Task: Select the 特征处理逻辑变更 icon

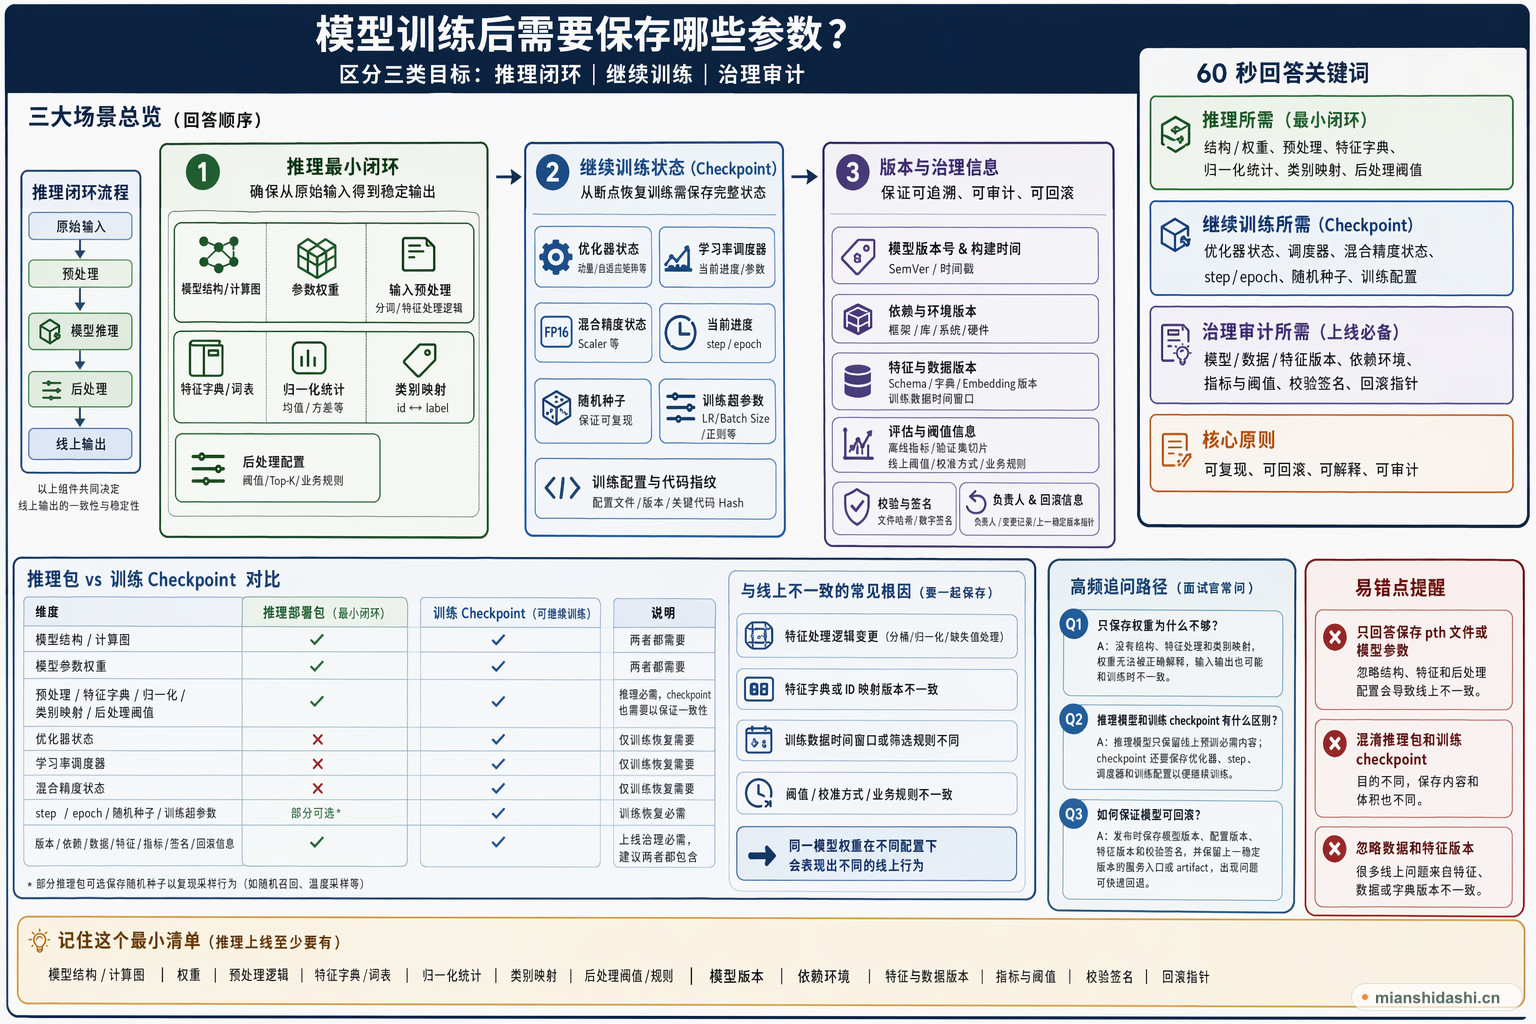Action: coord(759,635)
